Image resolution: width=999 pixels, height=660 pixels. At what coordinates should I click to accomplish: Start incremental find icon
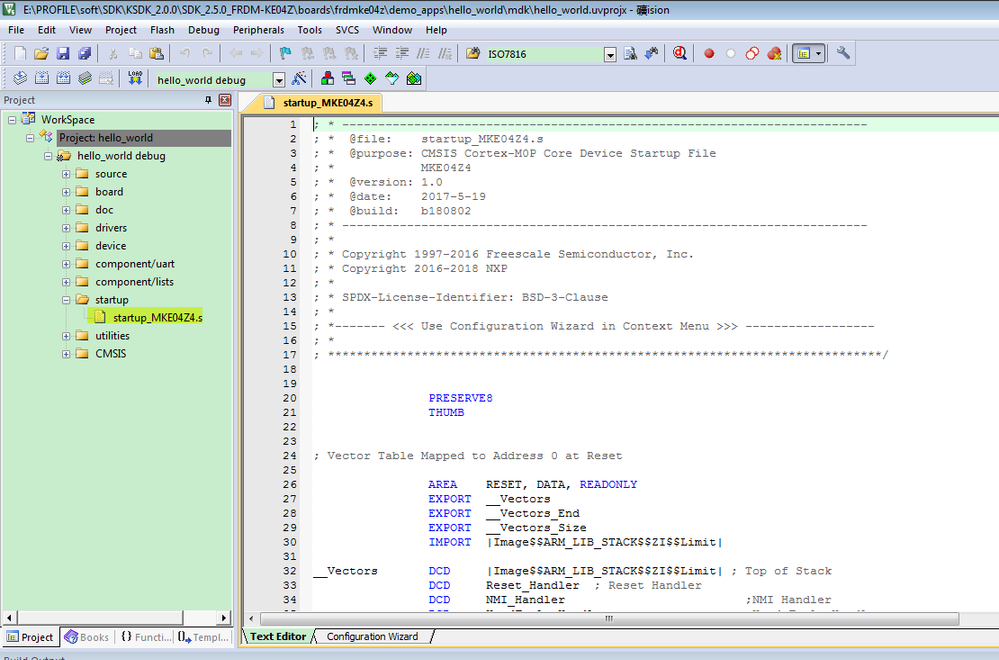click(651, 54)
